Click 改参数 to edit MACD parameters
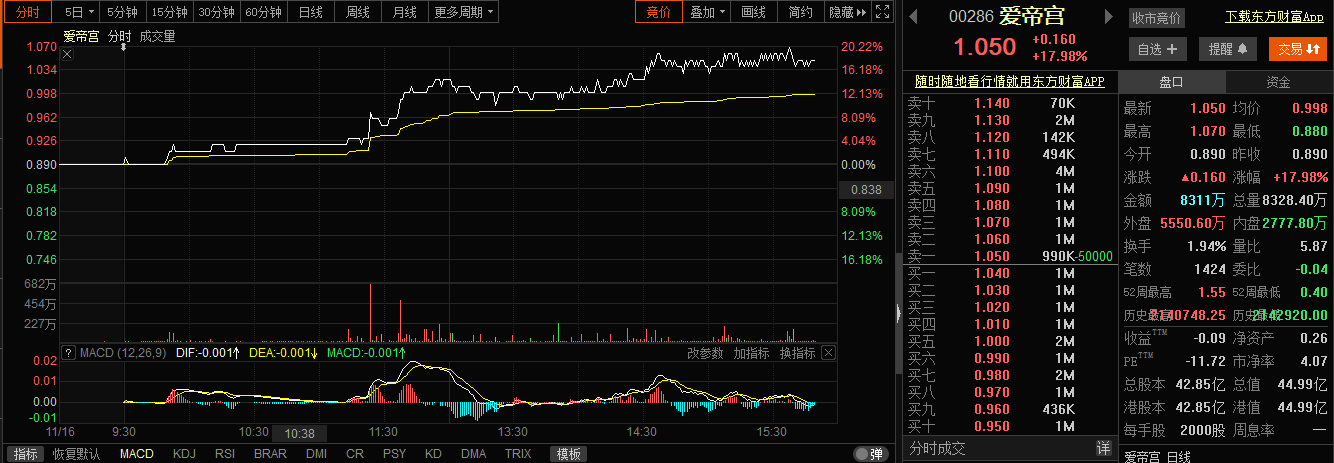 click(x=705, y=352)
